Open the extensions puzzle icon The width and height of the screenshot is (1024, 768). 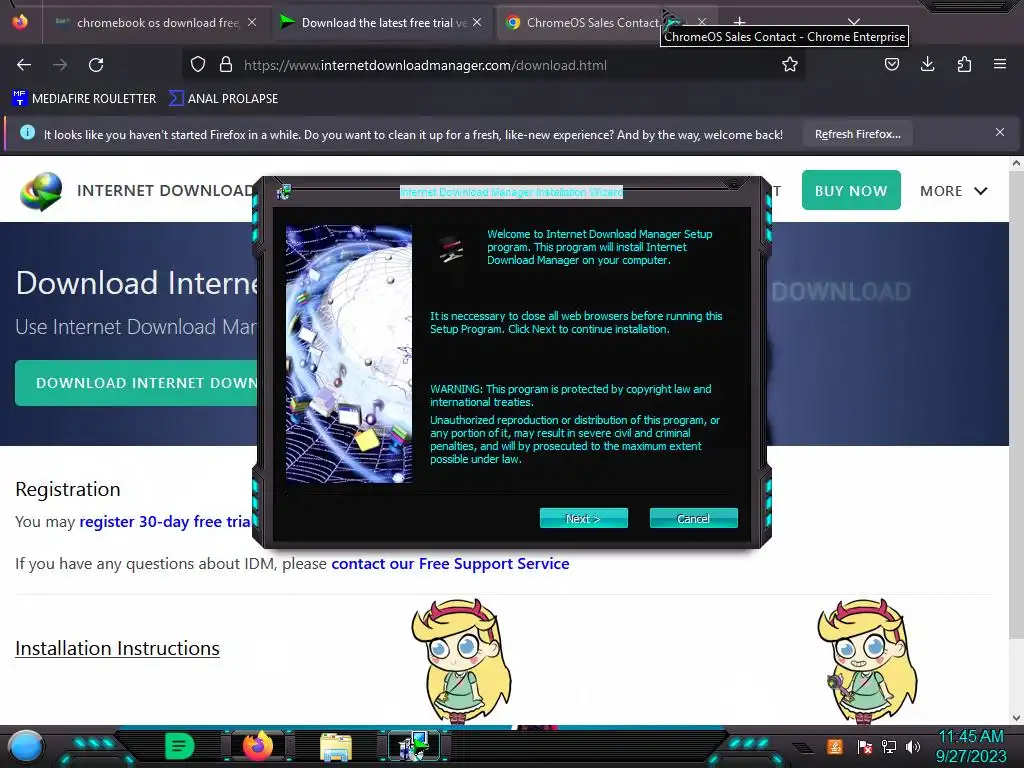(x=964, y=64)
